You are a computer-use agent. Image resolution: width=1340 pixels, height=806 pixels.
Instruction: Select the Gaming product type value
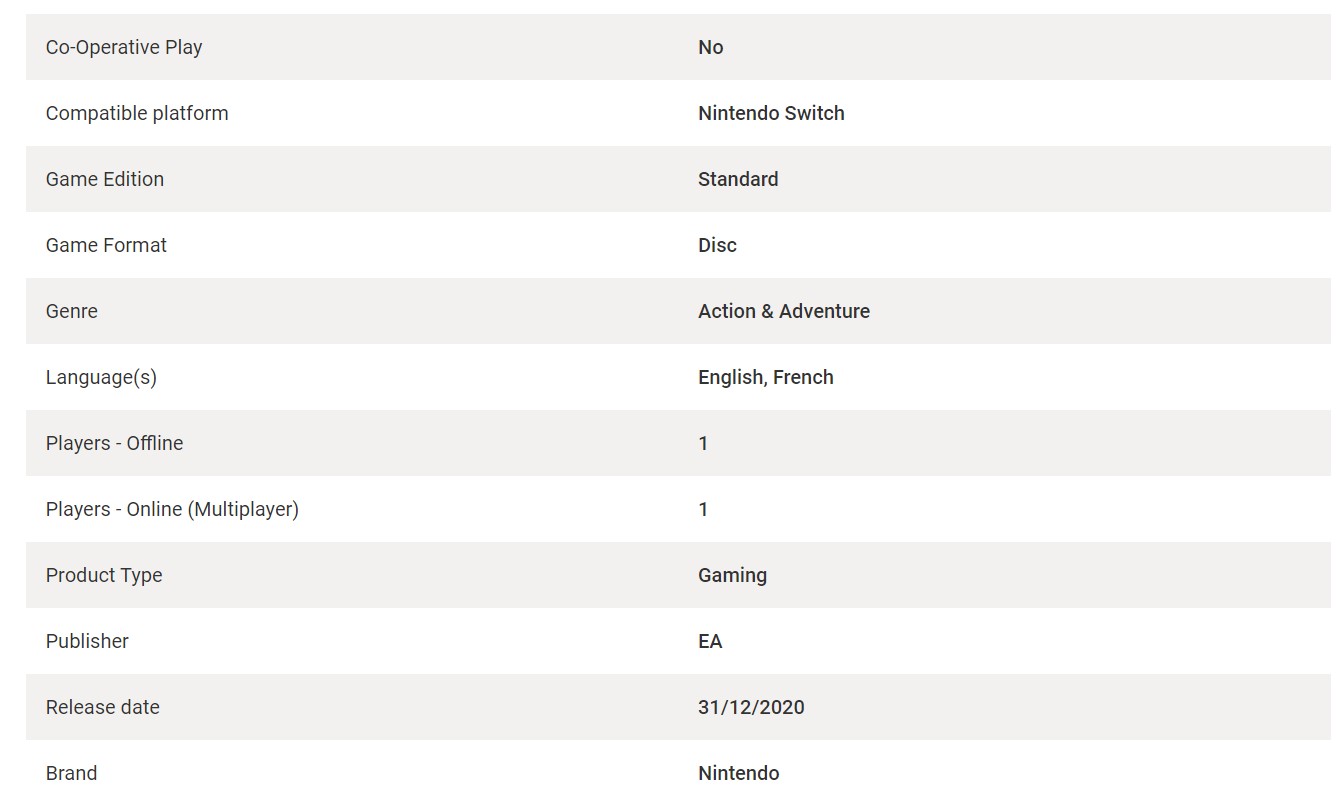point(732,575)
